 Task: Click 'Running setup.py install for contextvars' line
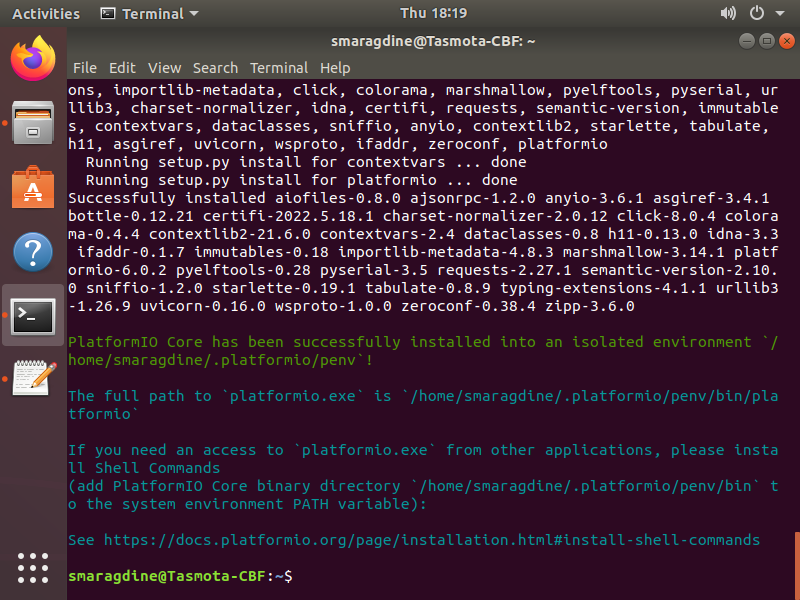tap(306, 162)
